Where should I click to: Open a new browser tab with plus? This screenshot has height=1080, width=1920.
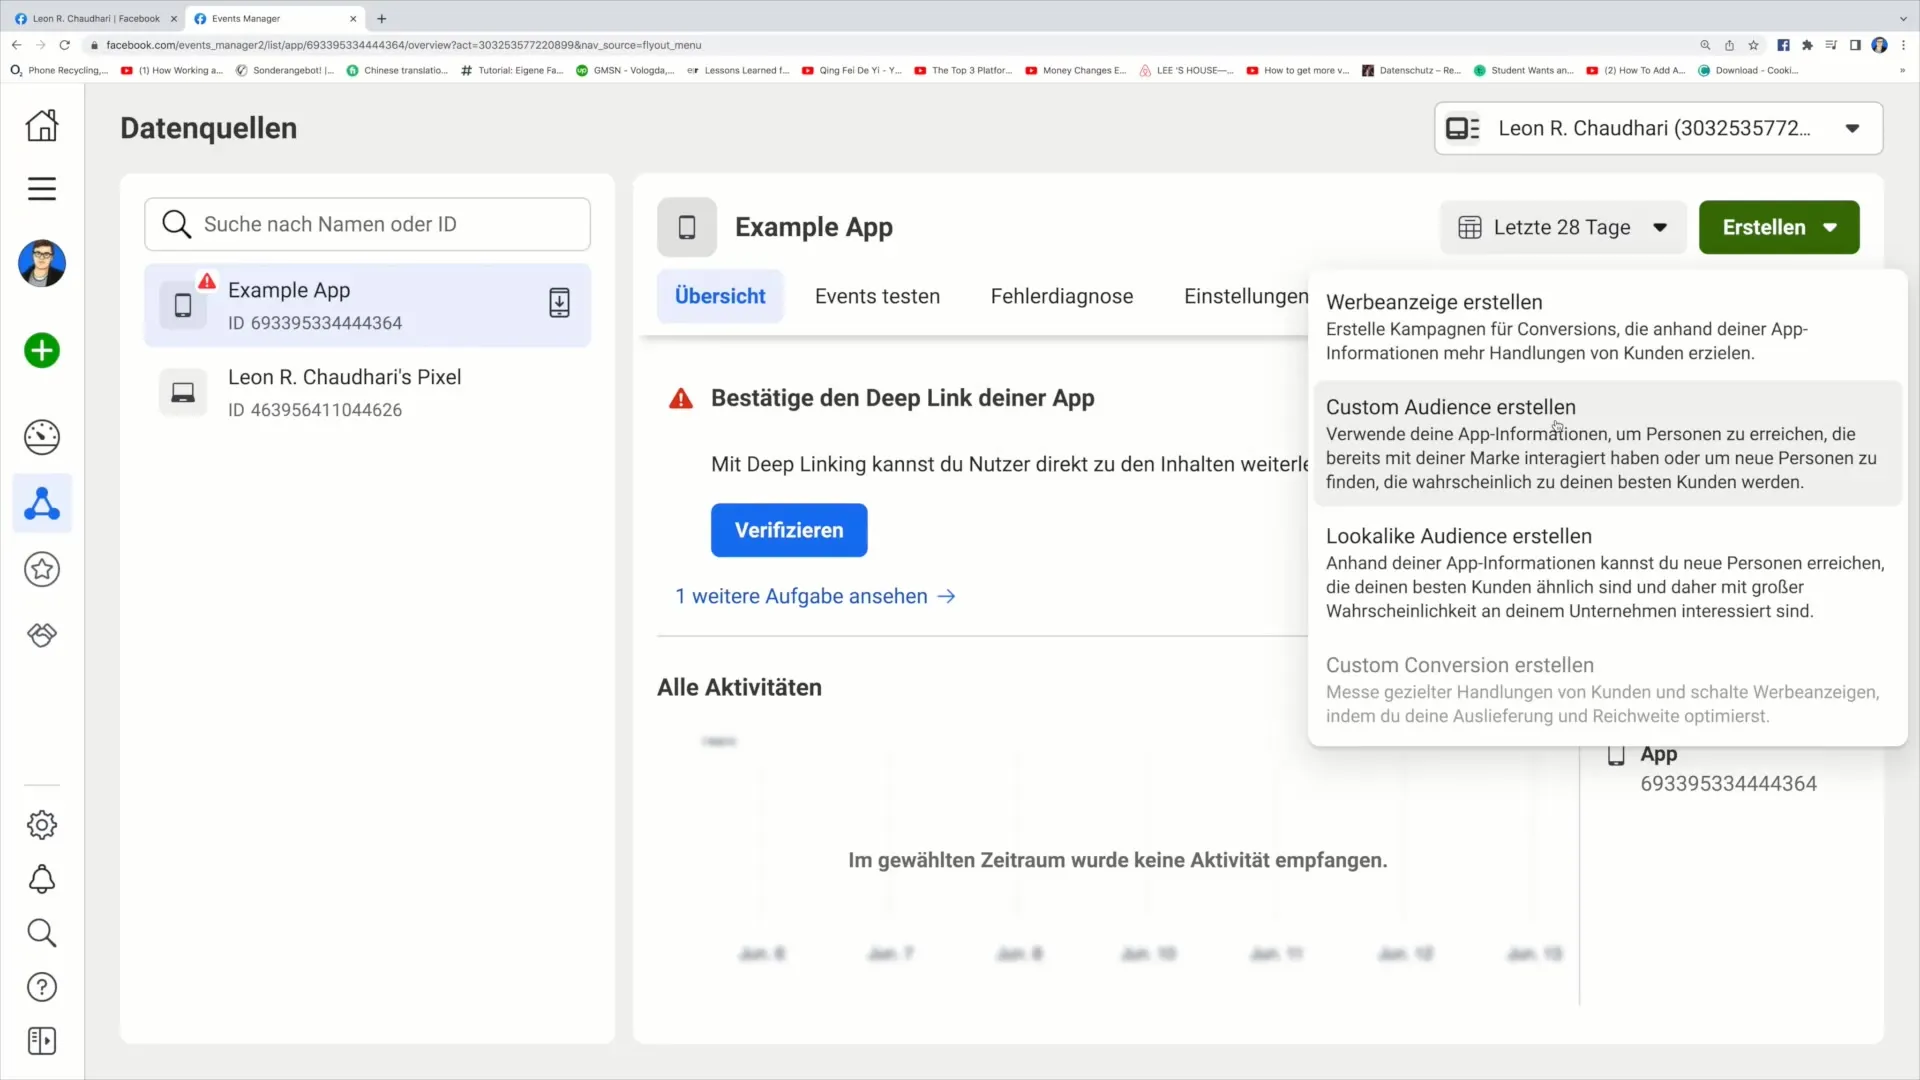tap(381, 18)
